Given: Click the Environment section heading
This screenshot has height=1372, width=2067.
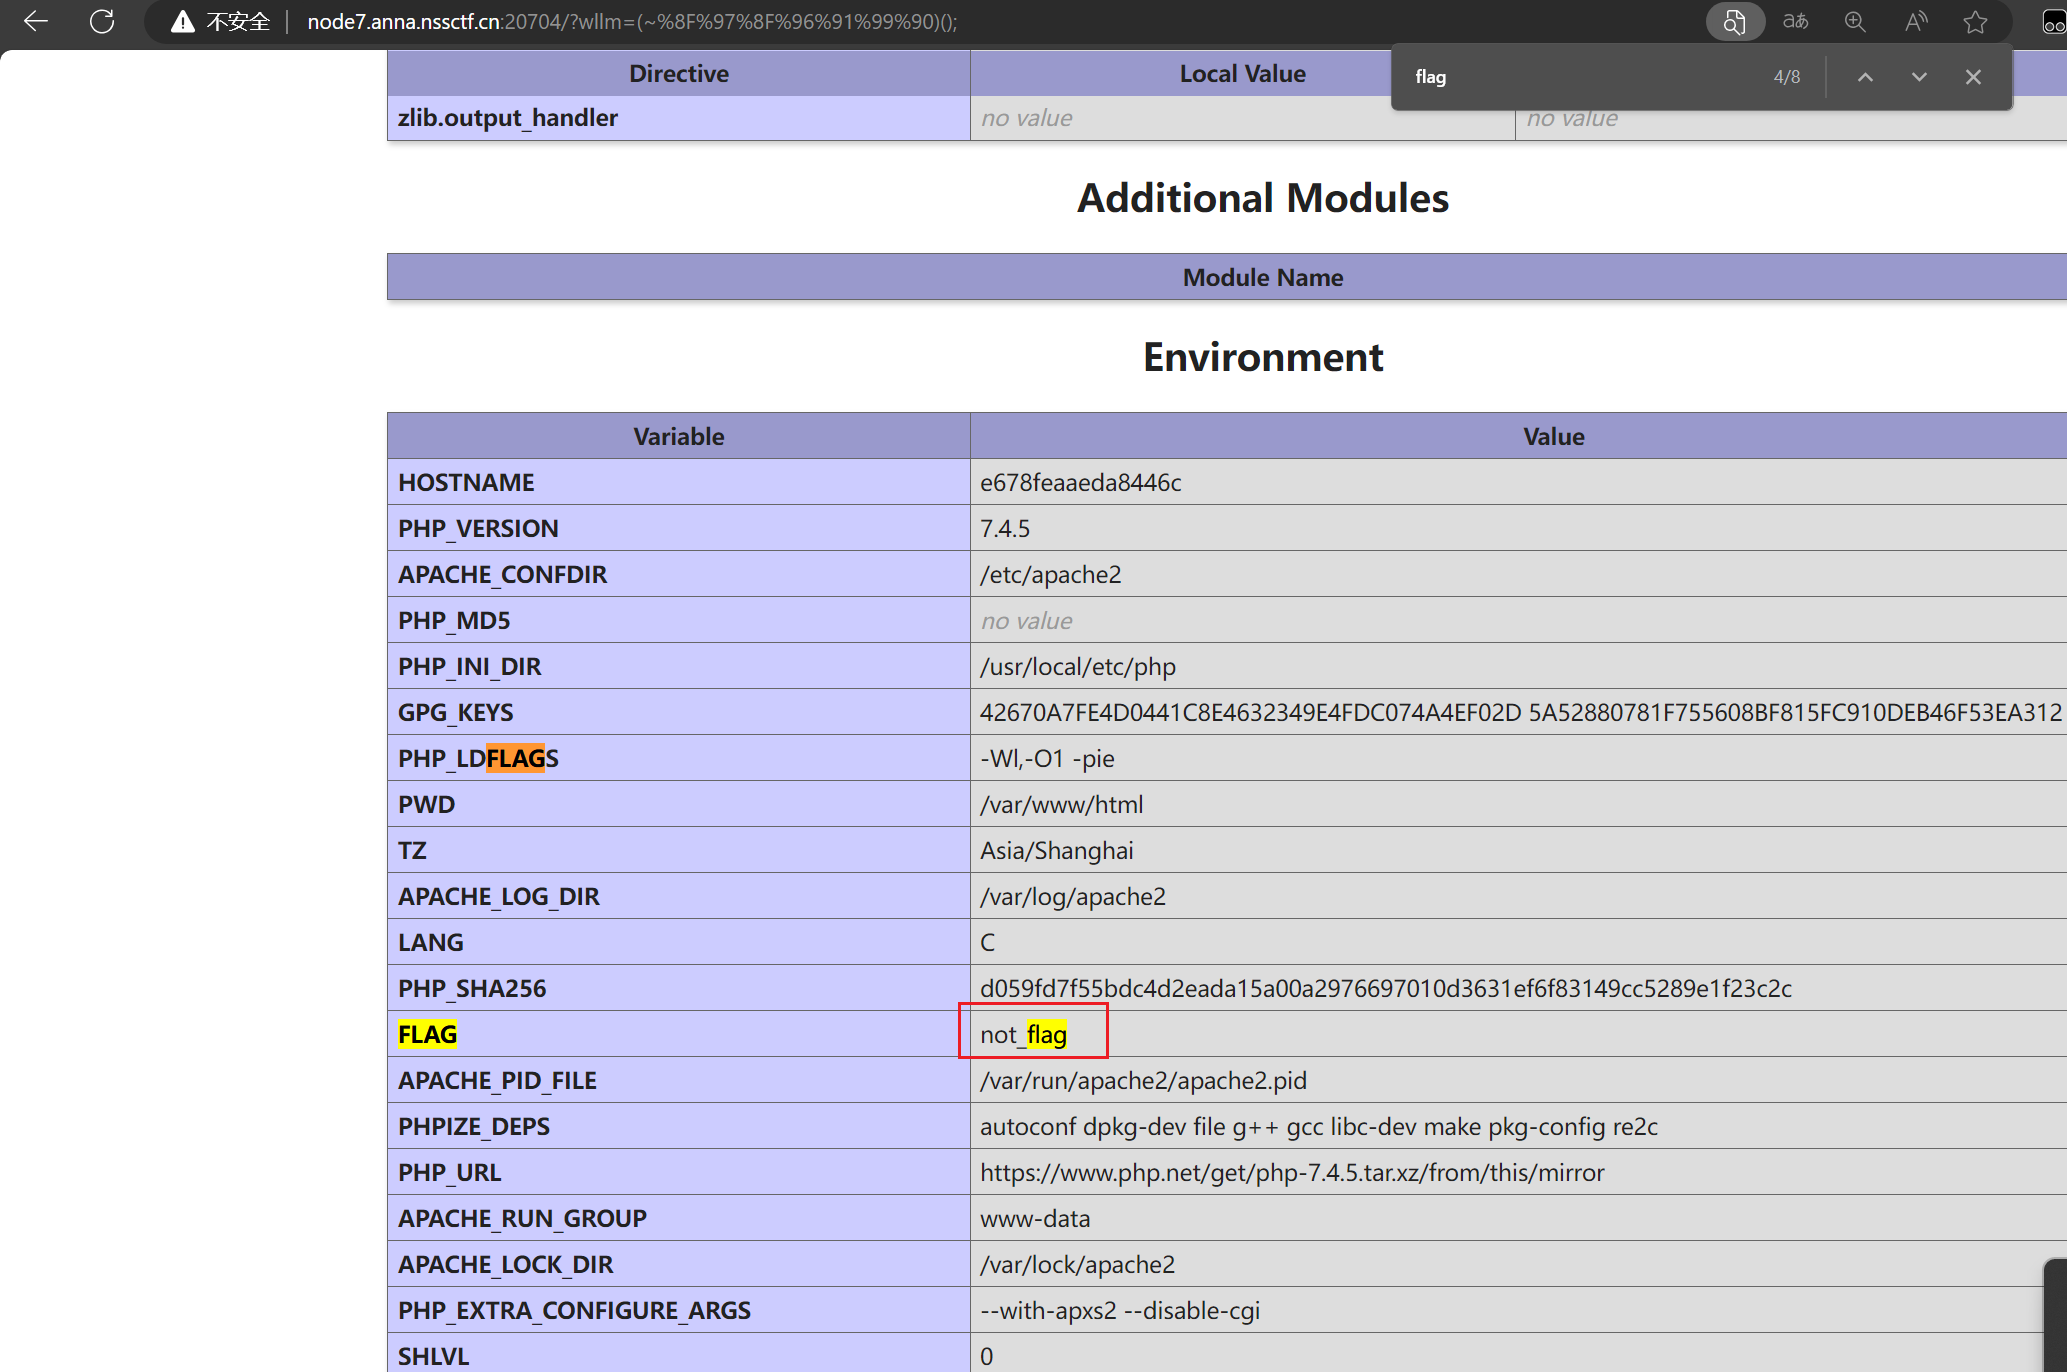Looking at the screenshot, I should (x=1262, y=357).
